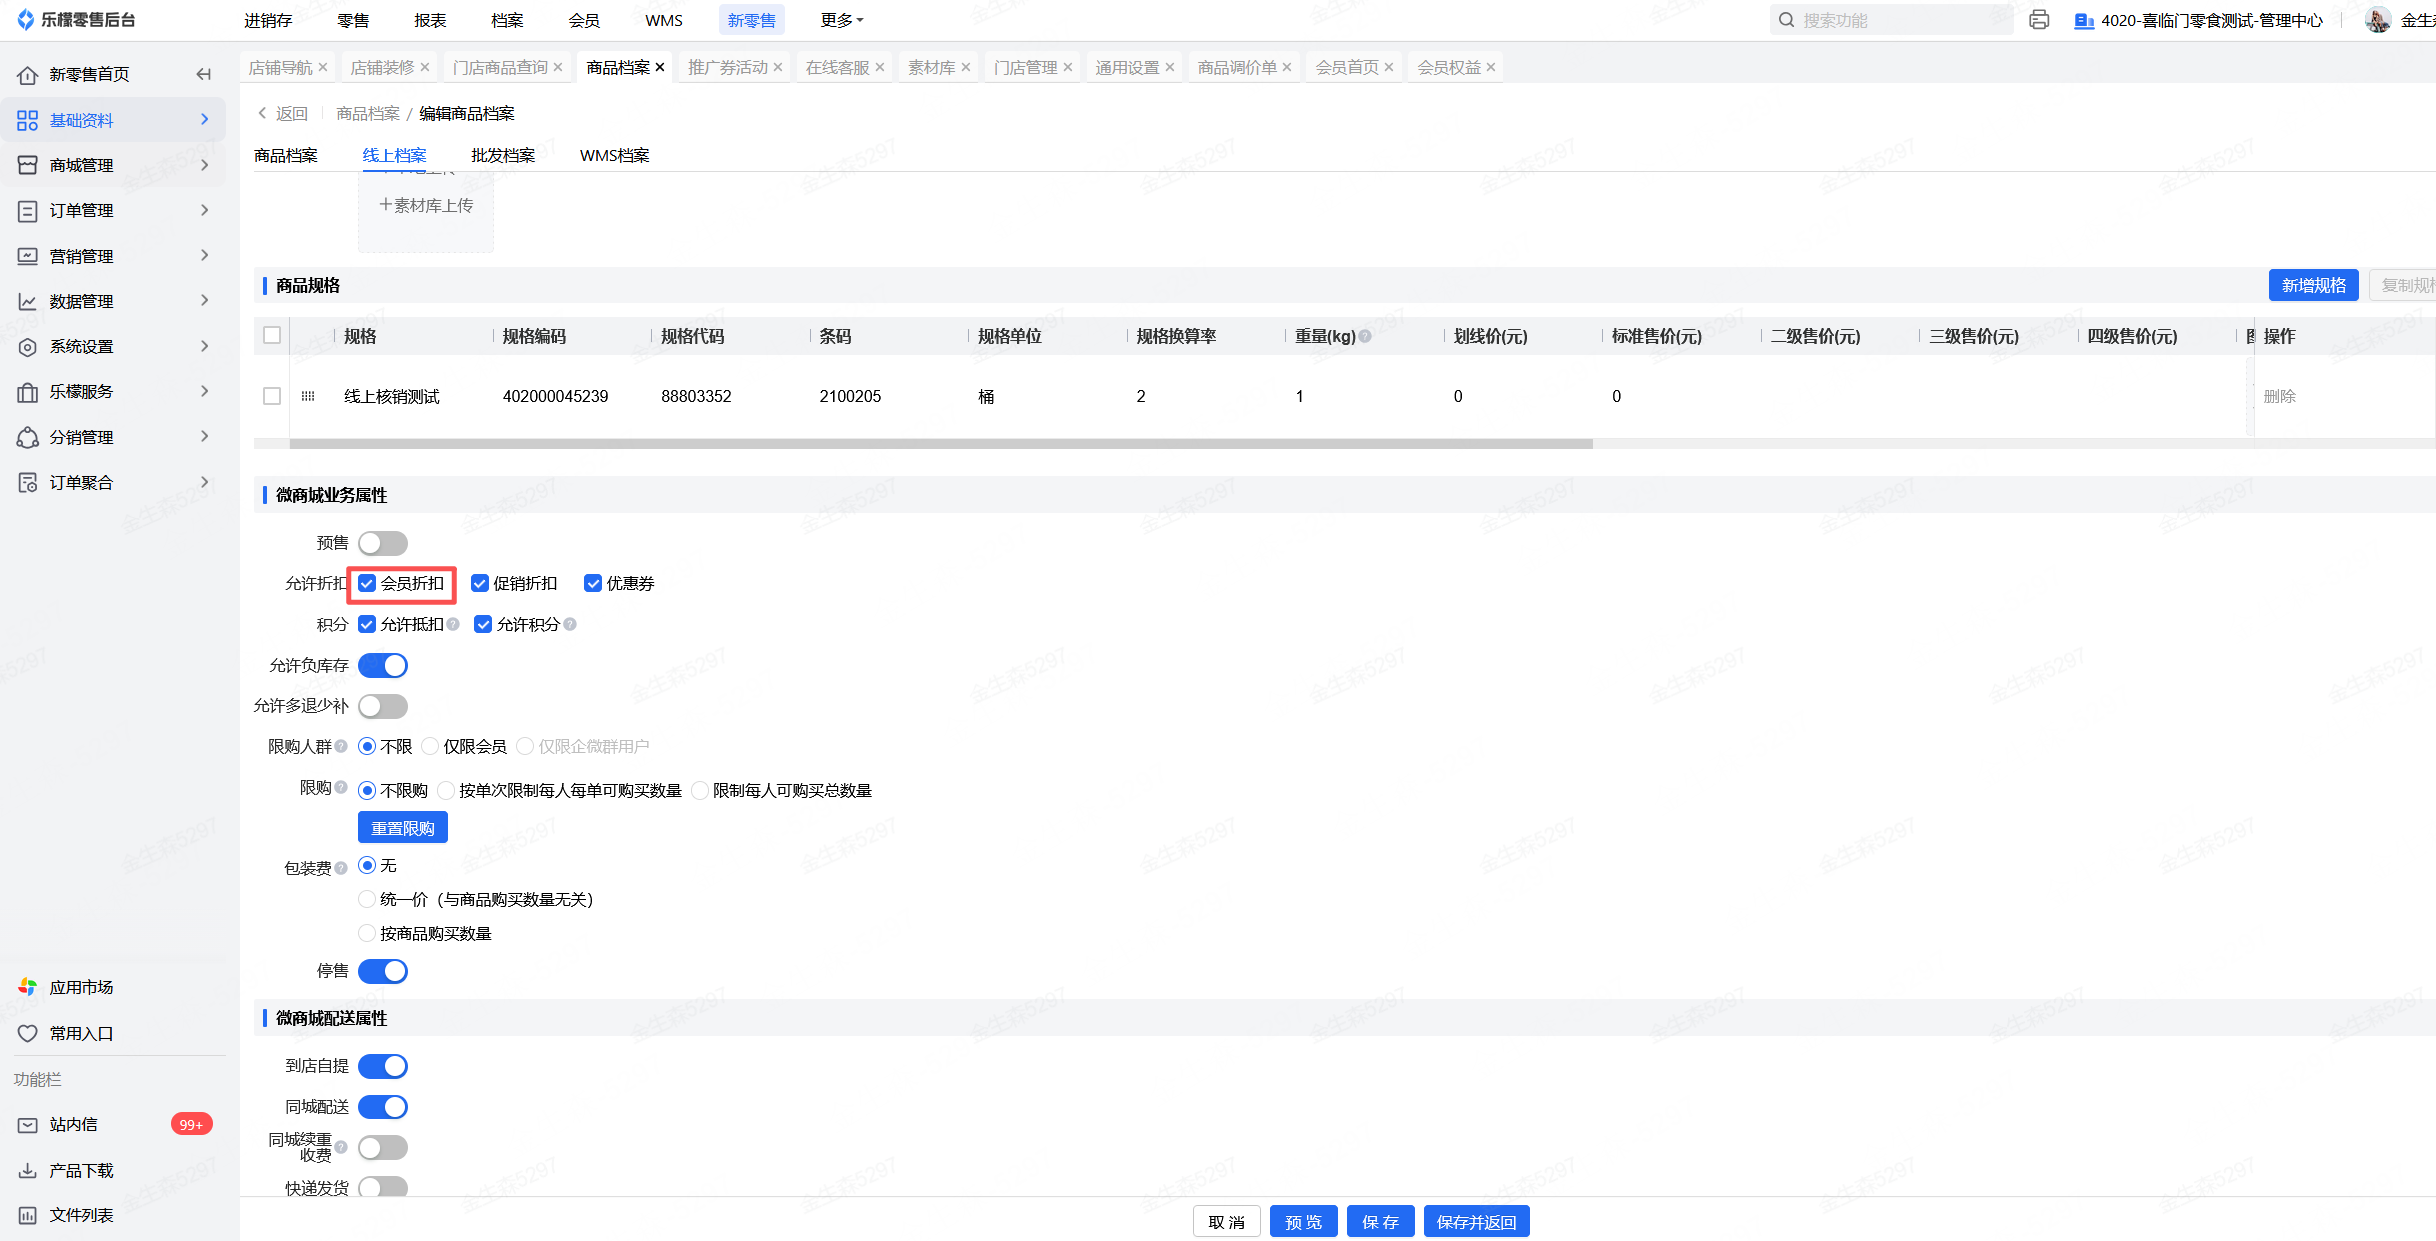The width and height of the screenshot is (2436, 1241).
Task: Open 产品下载 download icon
Action: click(x=28, y=1170)
